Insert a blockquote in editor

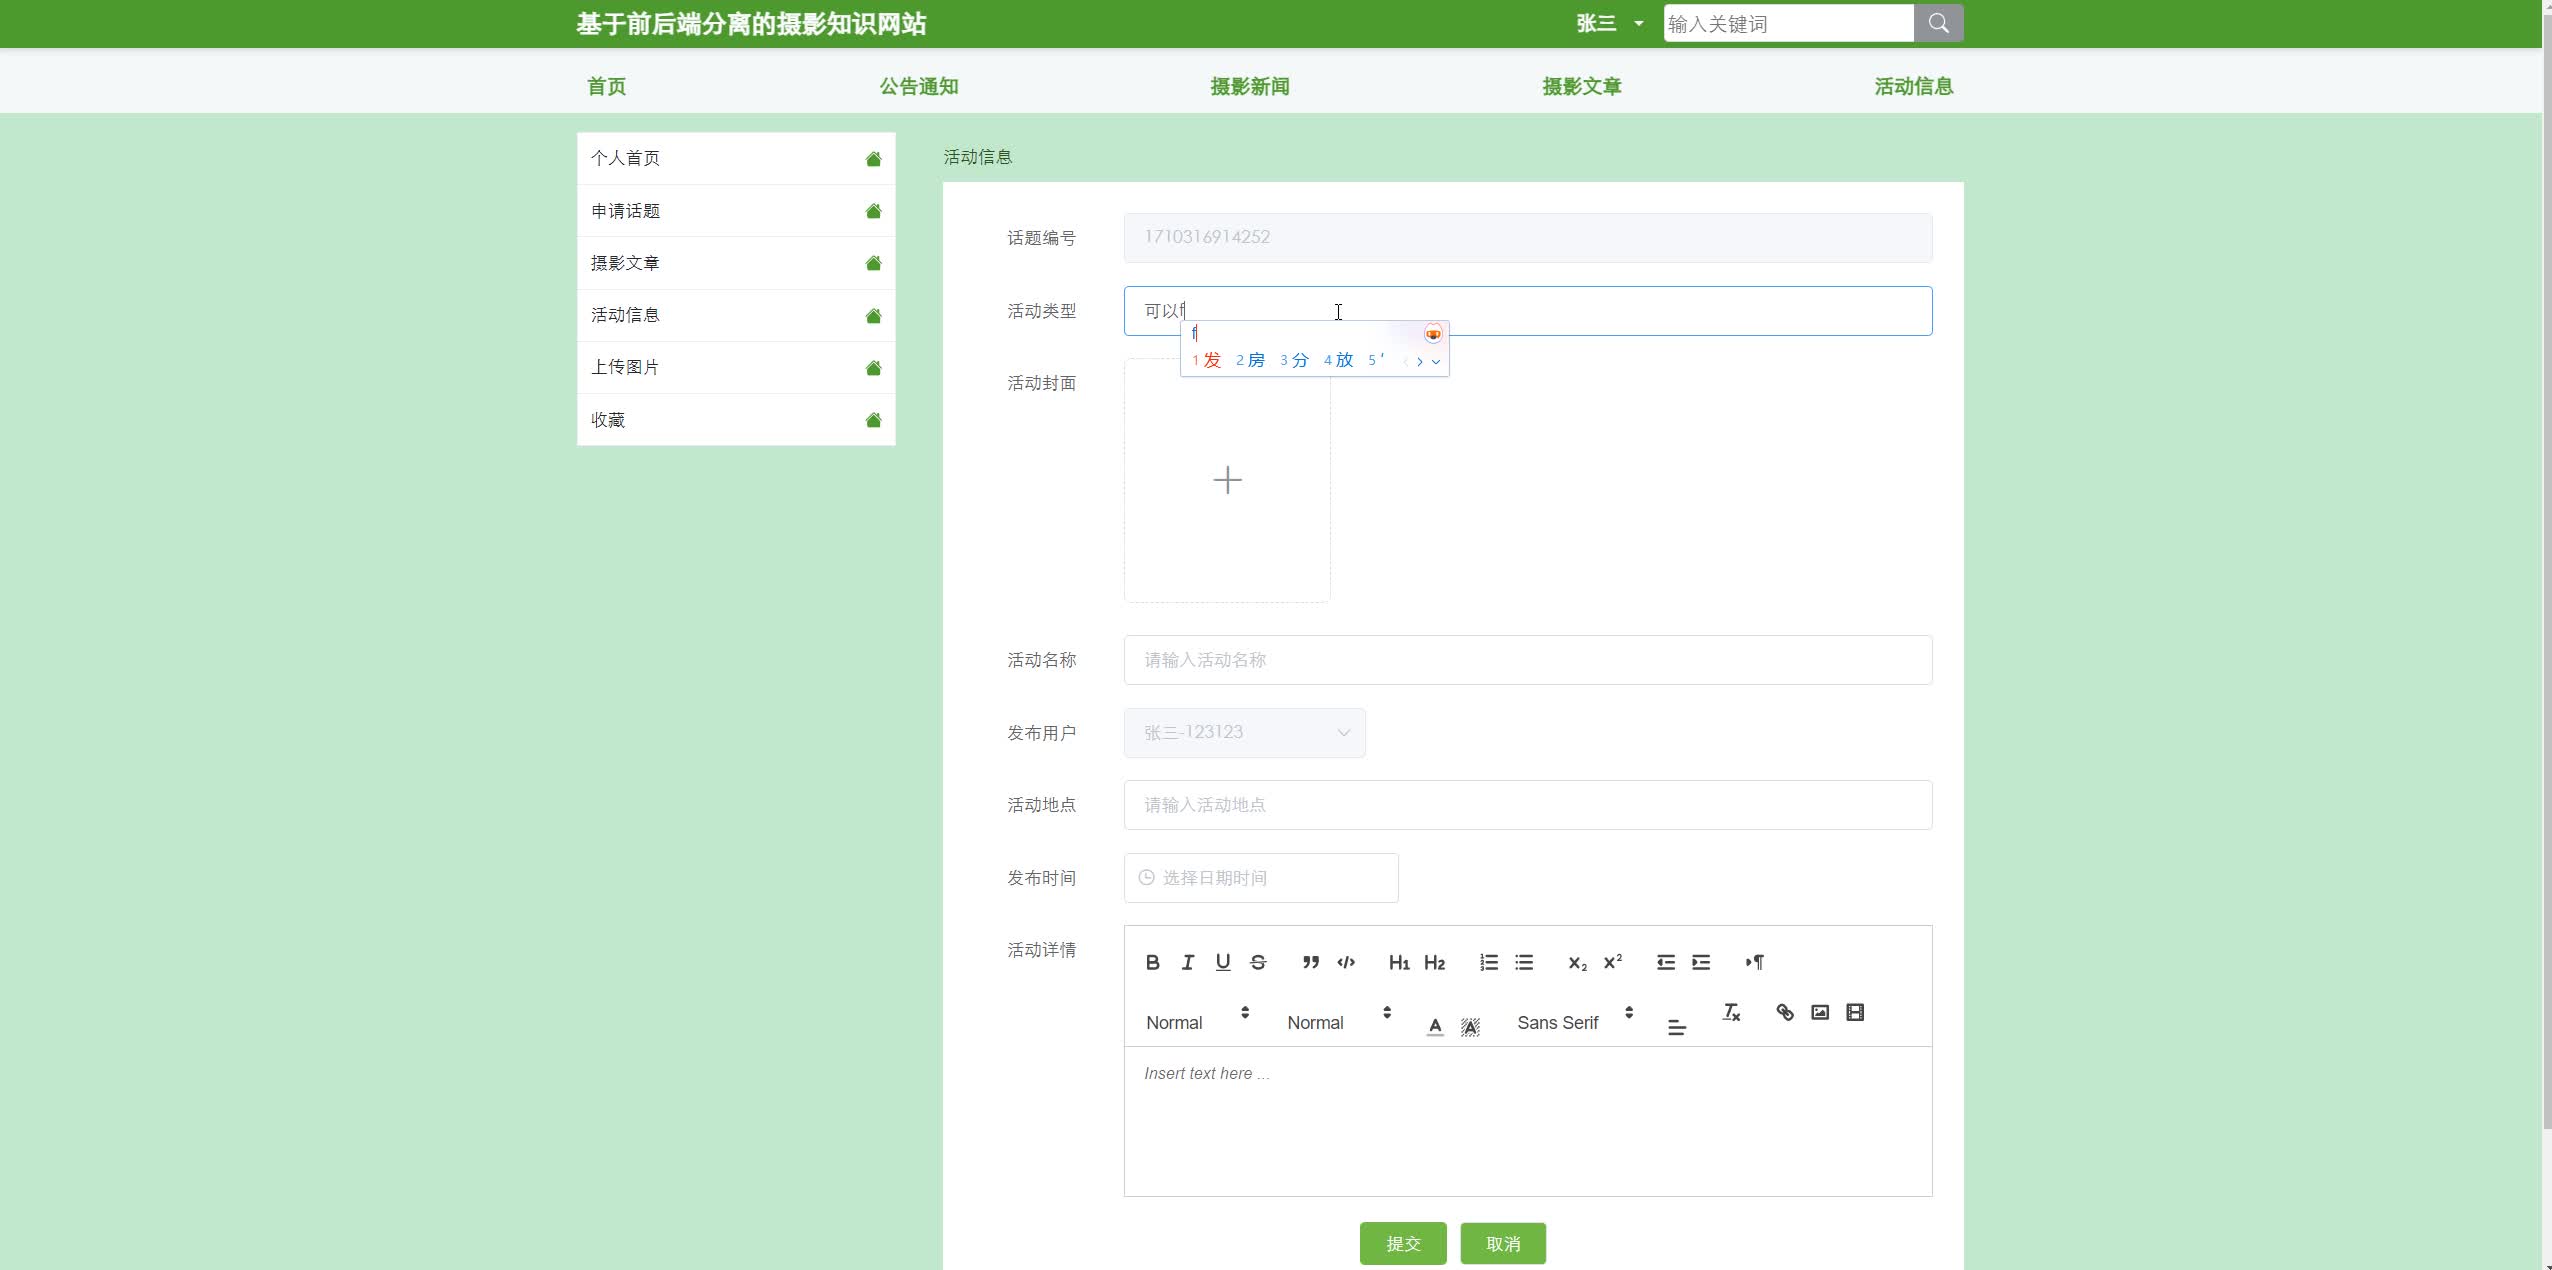1310,962
